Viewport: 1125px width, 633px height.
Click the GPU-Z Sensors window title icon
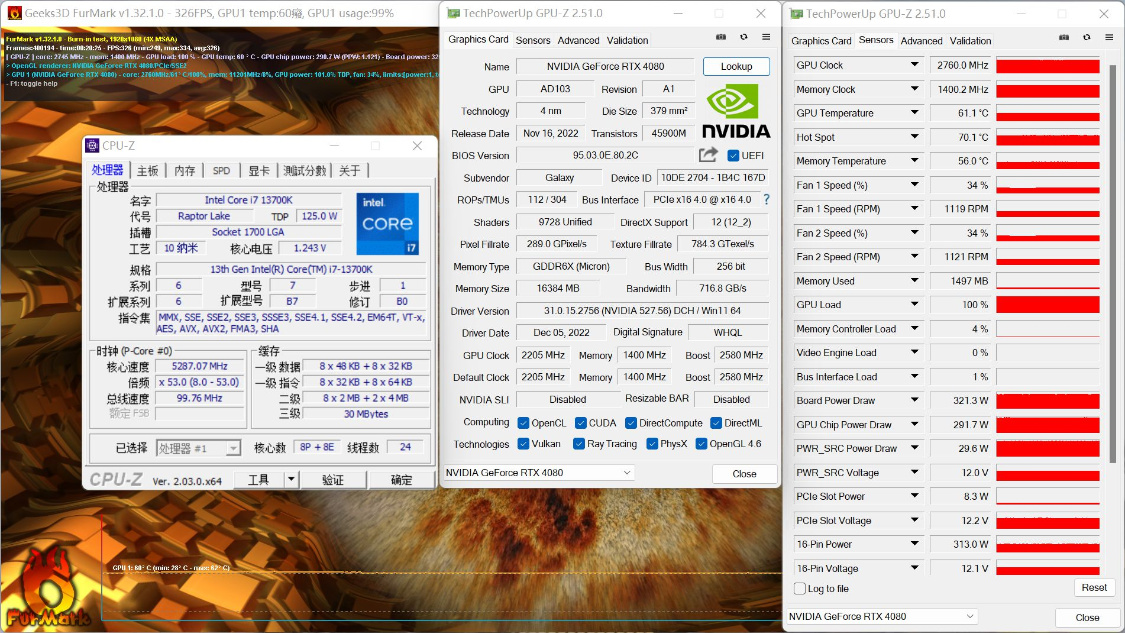796,14
